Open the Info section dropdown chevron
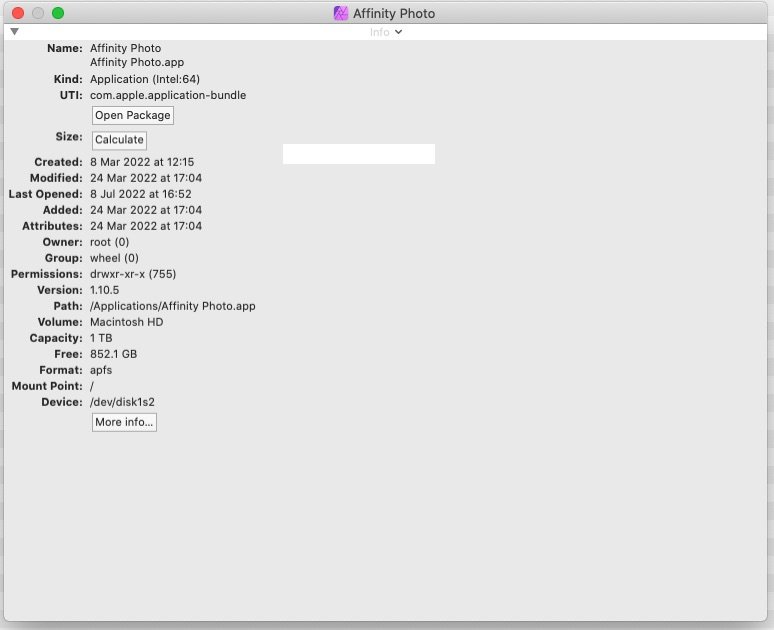 (398, 32)
